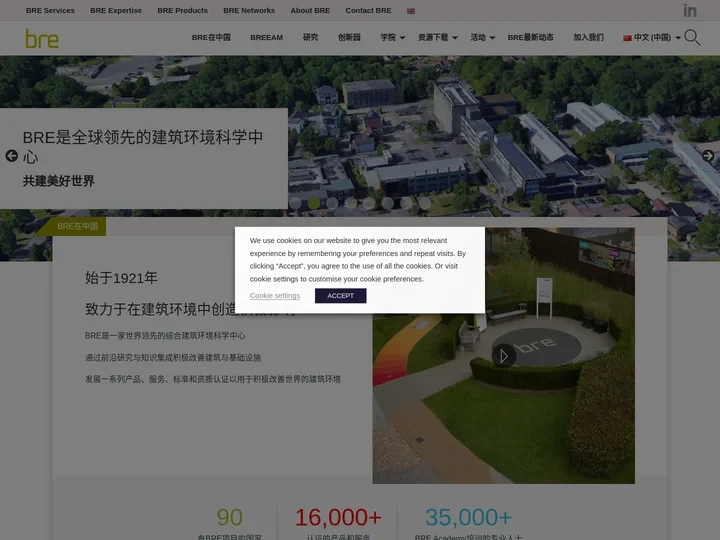The height and width of the screenshot is (540, 720).
Task: Accept cookies with the ACCEPT button
Action: pos(340,296)
